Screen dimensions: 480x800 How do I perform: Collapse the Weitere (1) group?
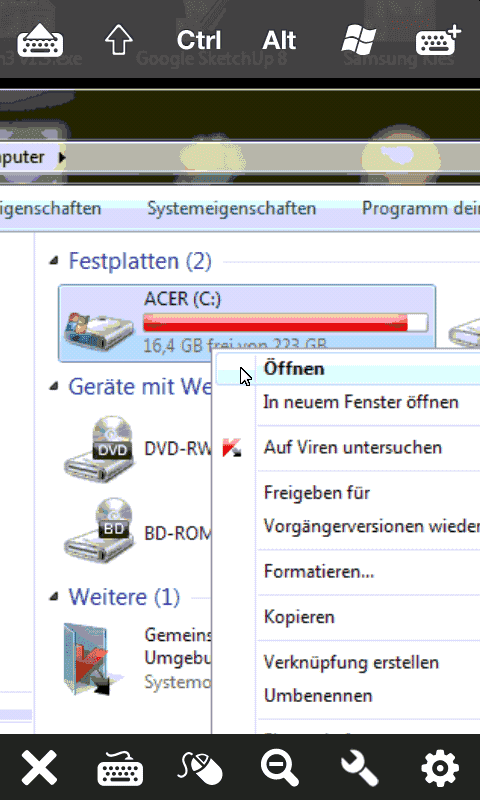click(53, 596)
